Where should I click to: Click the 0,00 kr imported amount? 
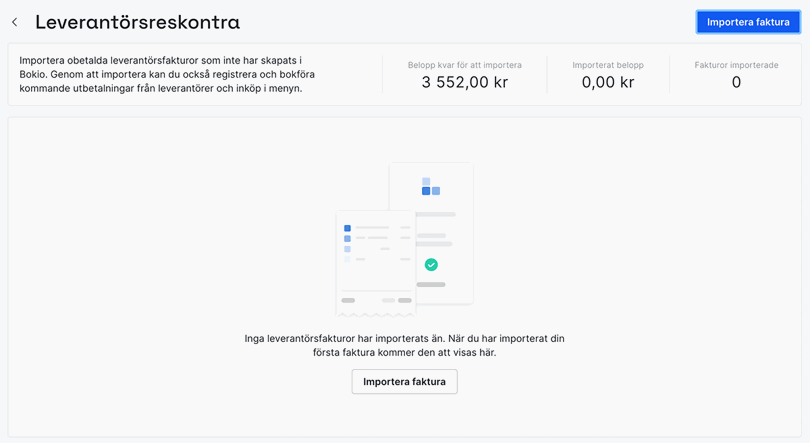point(608,83)
